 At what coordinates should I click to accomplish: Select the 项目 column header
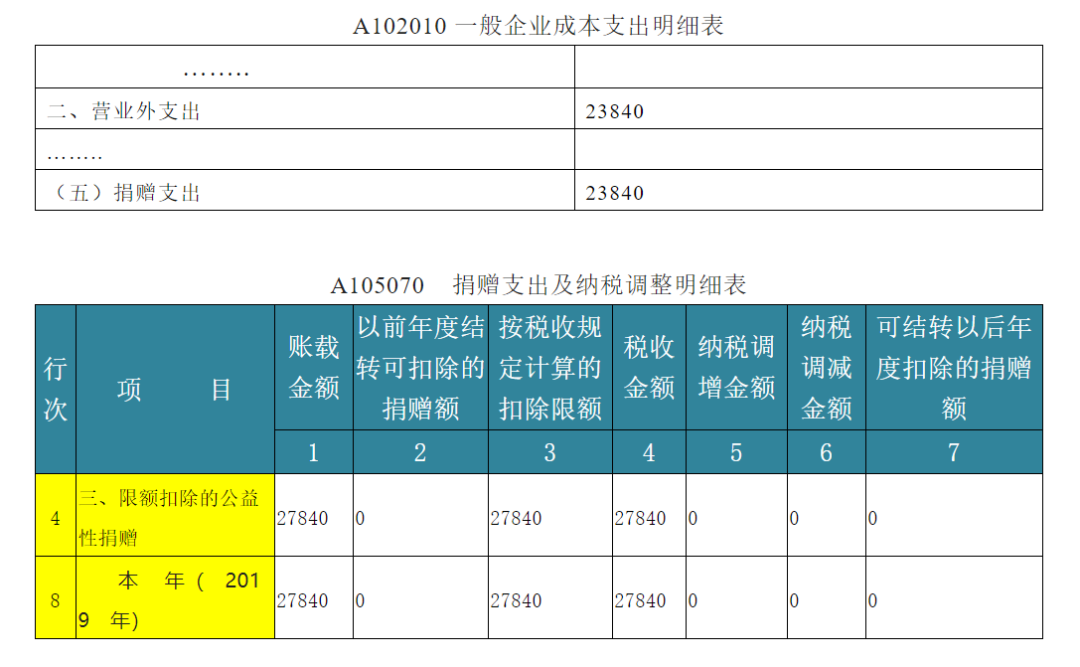tap(175, 389)
